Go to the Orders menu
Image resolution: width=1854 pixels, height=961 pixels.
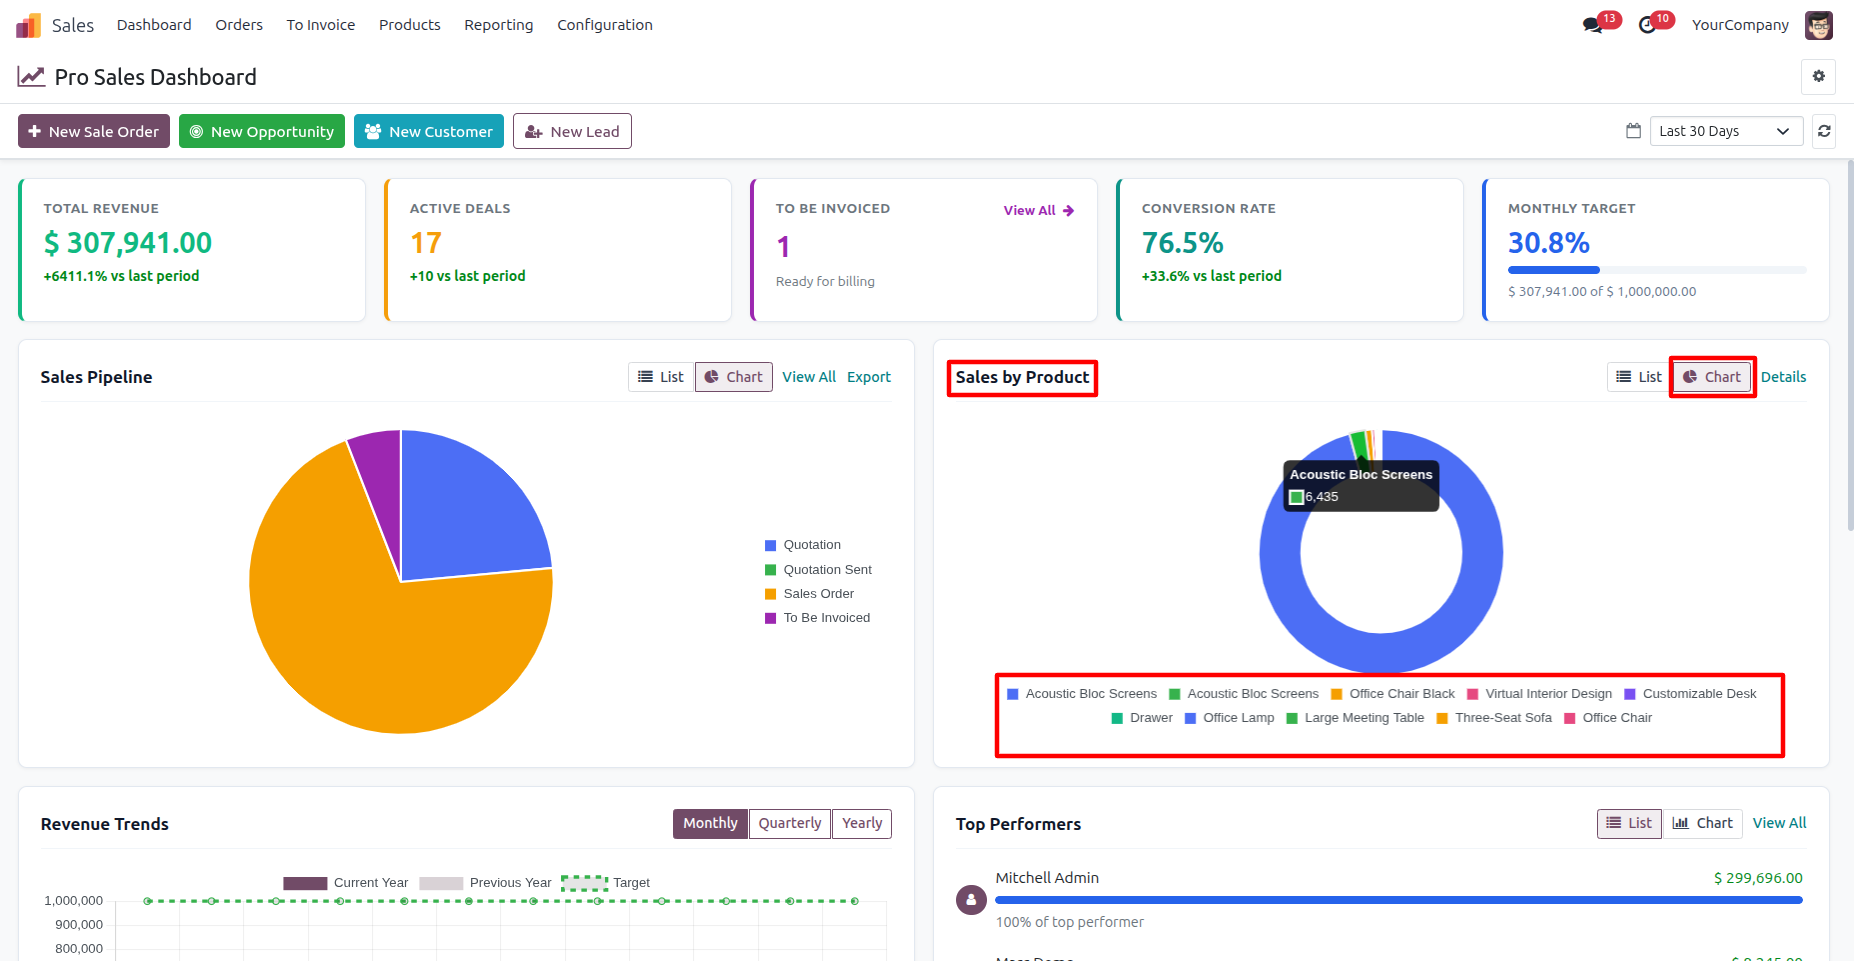pyautogui.click(x=239, y=25)
